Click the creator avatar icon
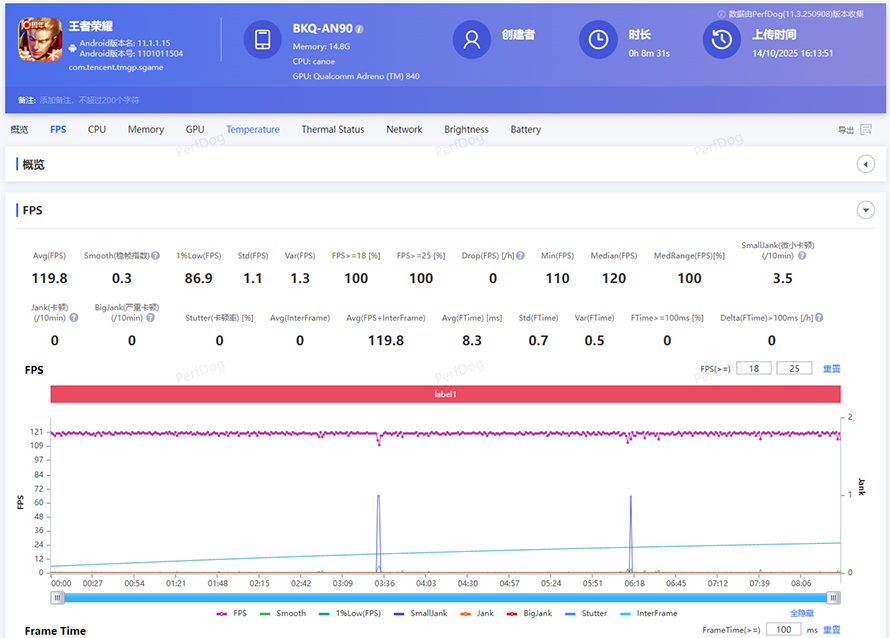 click(472, 40)
